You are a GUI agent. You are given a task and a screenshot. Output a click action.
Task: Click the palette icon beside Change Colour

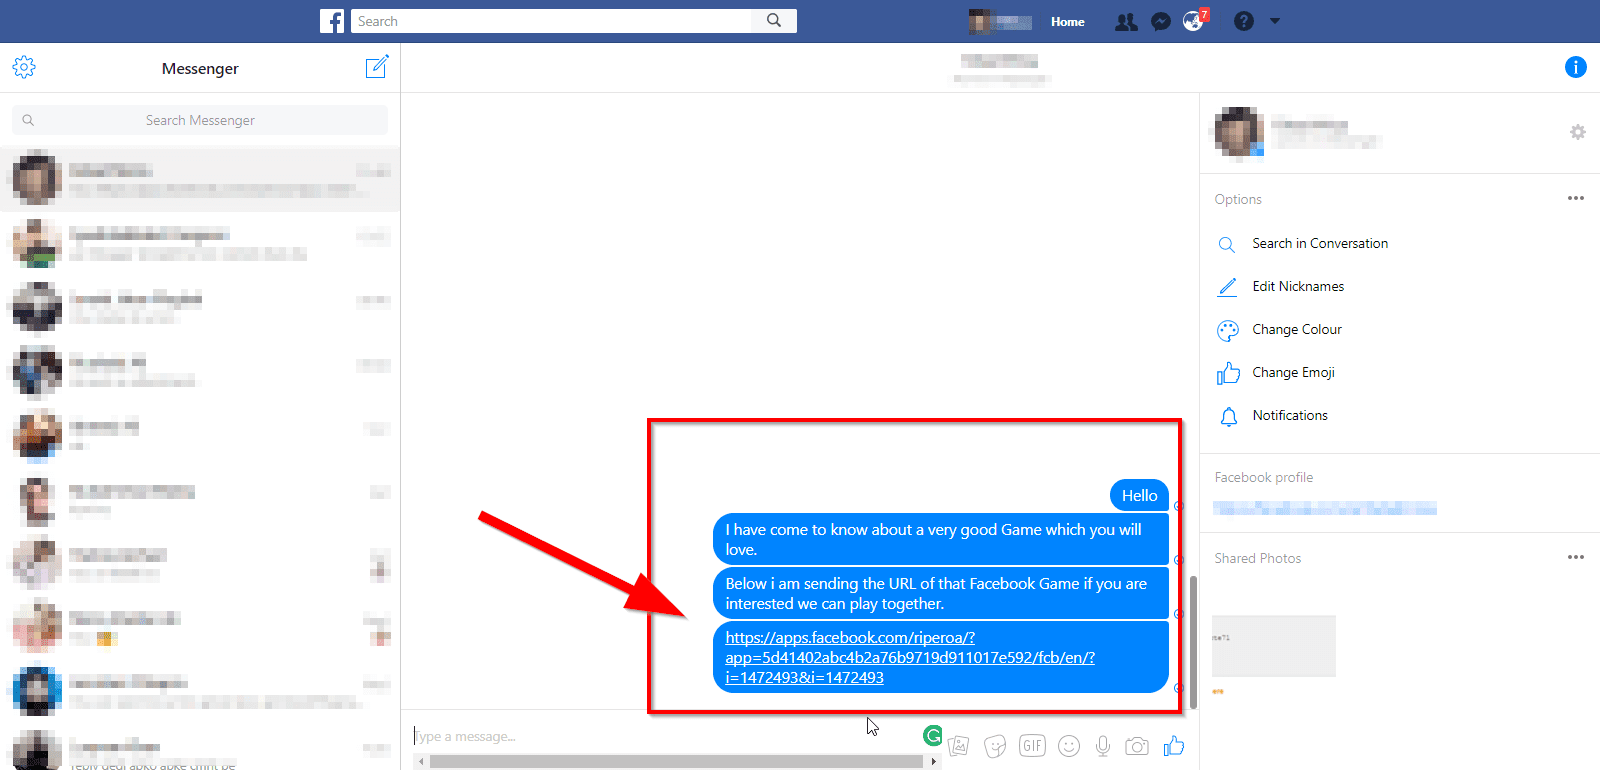(x=1228, y=330)
